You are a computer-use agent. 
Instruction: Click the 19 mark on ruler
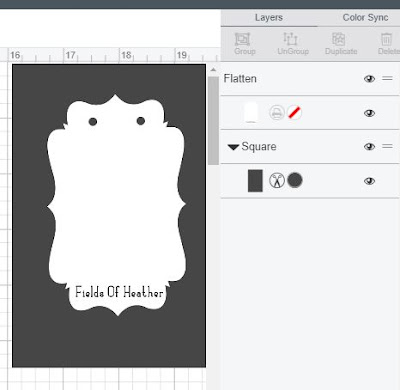[182, 55]
